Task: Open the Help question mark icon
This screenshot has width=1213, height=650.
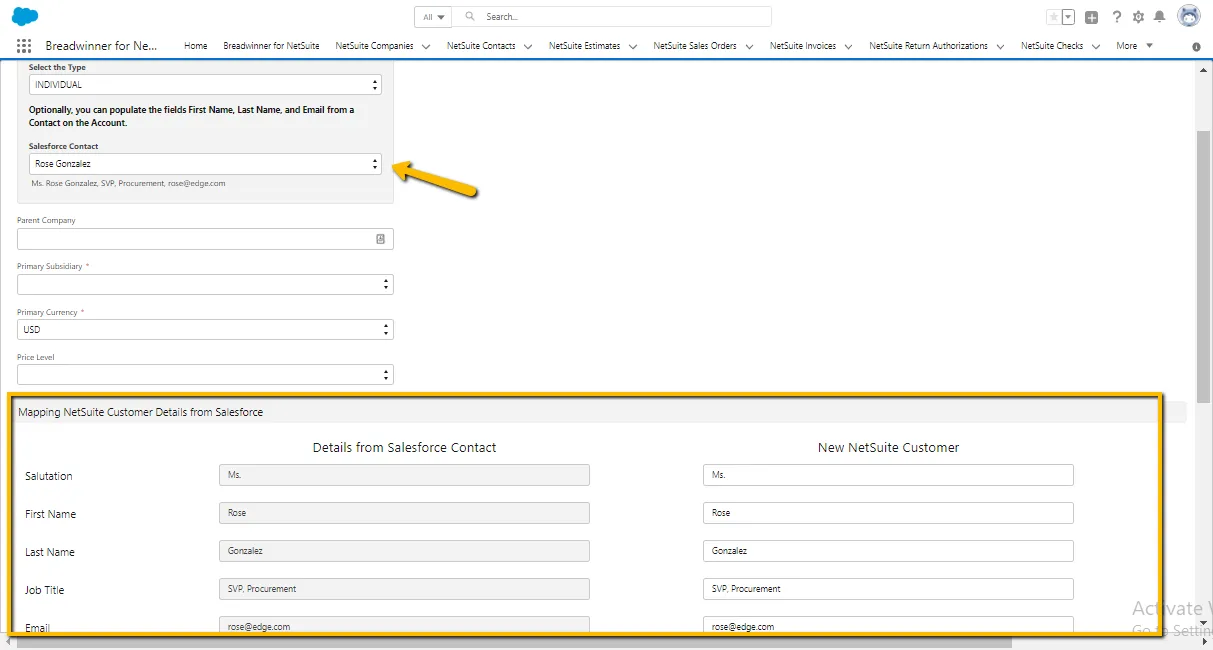Action: [x=1117, y=17]
